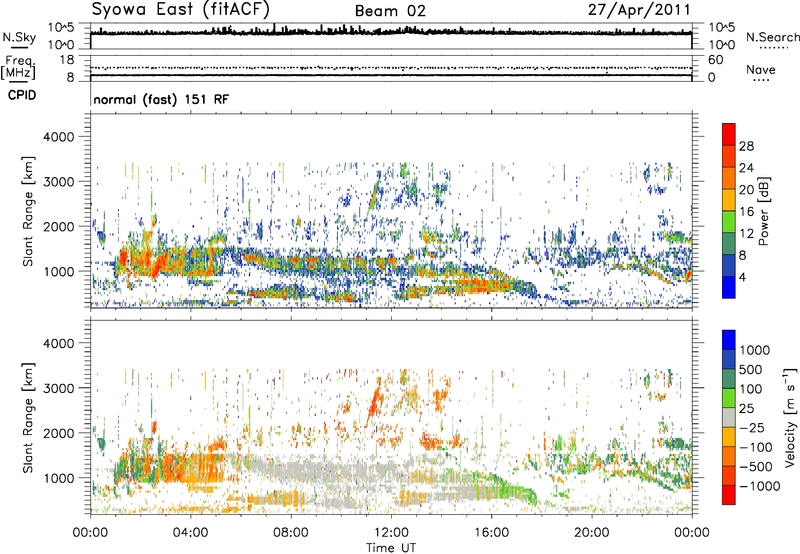The height and width of the screenshot is (554, 800).
Task: Click the "20:00" time axis tick
Action: 592,532
